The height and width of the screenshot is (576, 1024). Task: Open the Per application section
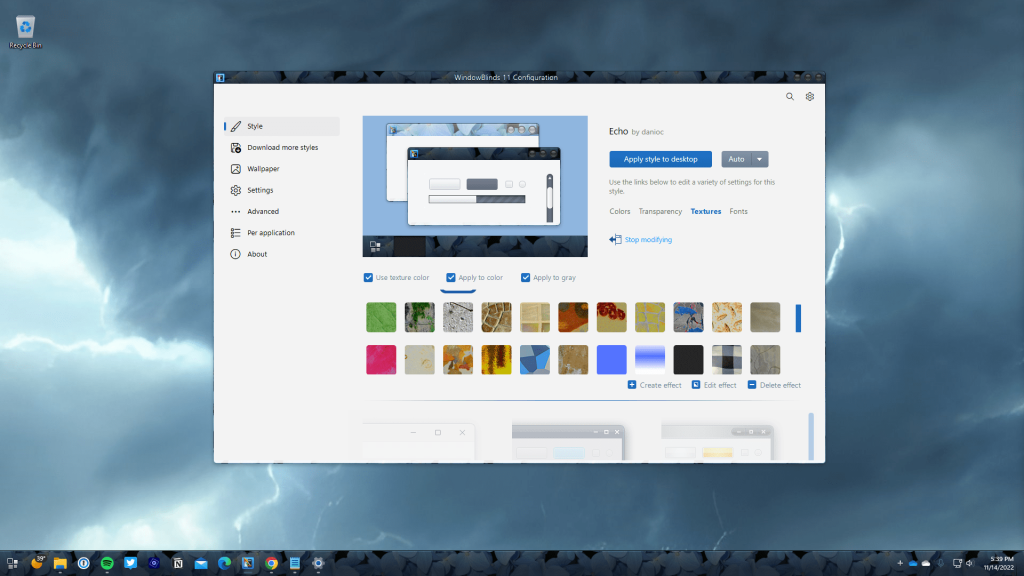pos(270,233)
